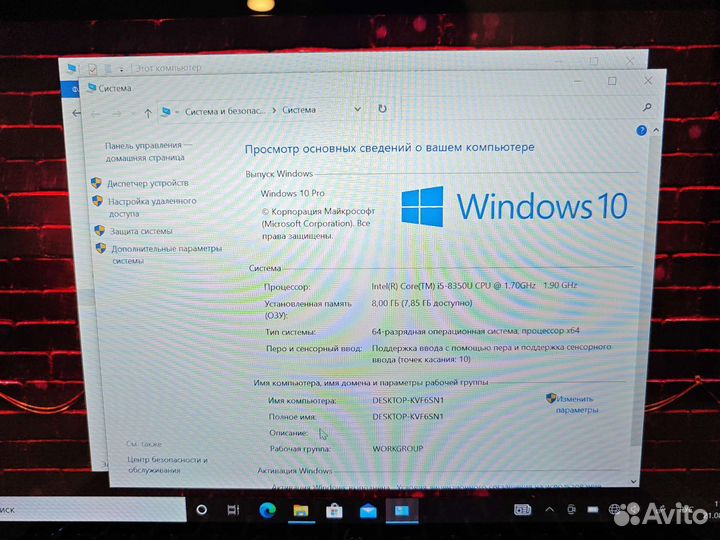Click the Back arrow in System window
Image resolution: width=720 pixels, height=540 pixels.
[96, 114]
